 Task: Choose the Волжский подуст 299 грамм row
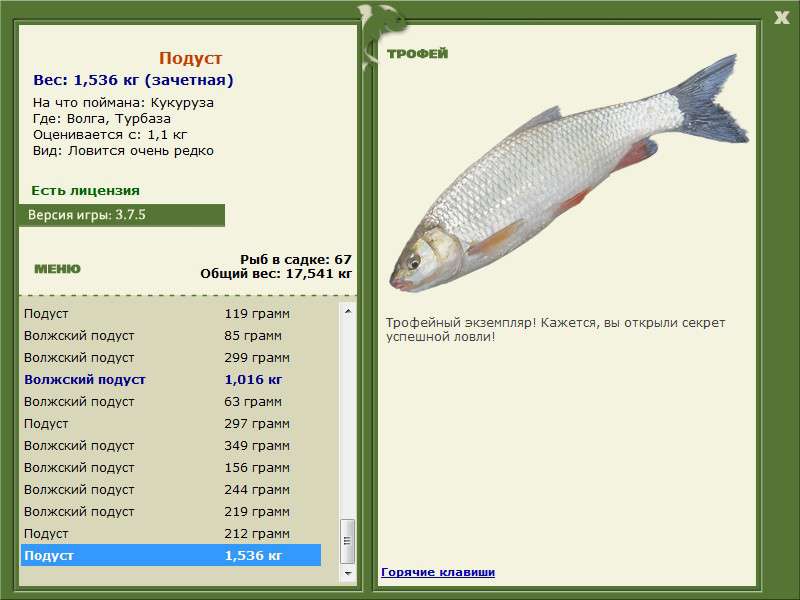[x=170, y=357]
